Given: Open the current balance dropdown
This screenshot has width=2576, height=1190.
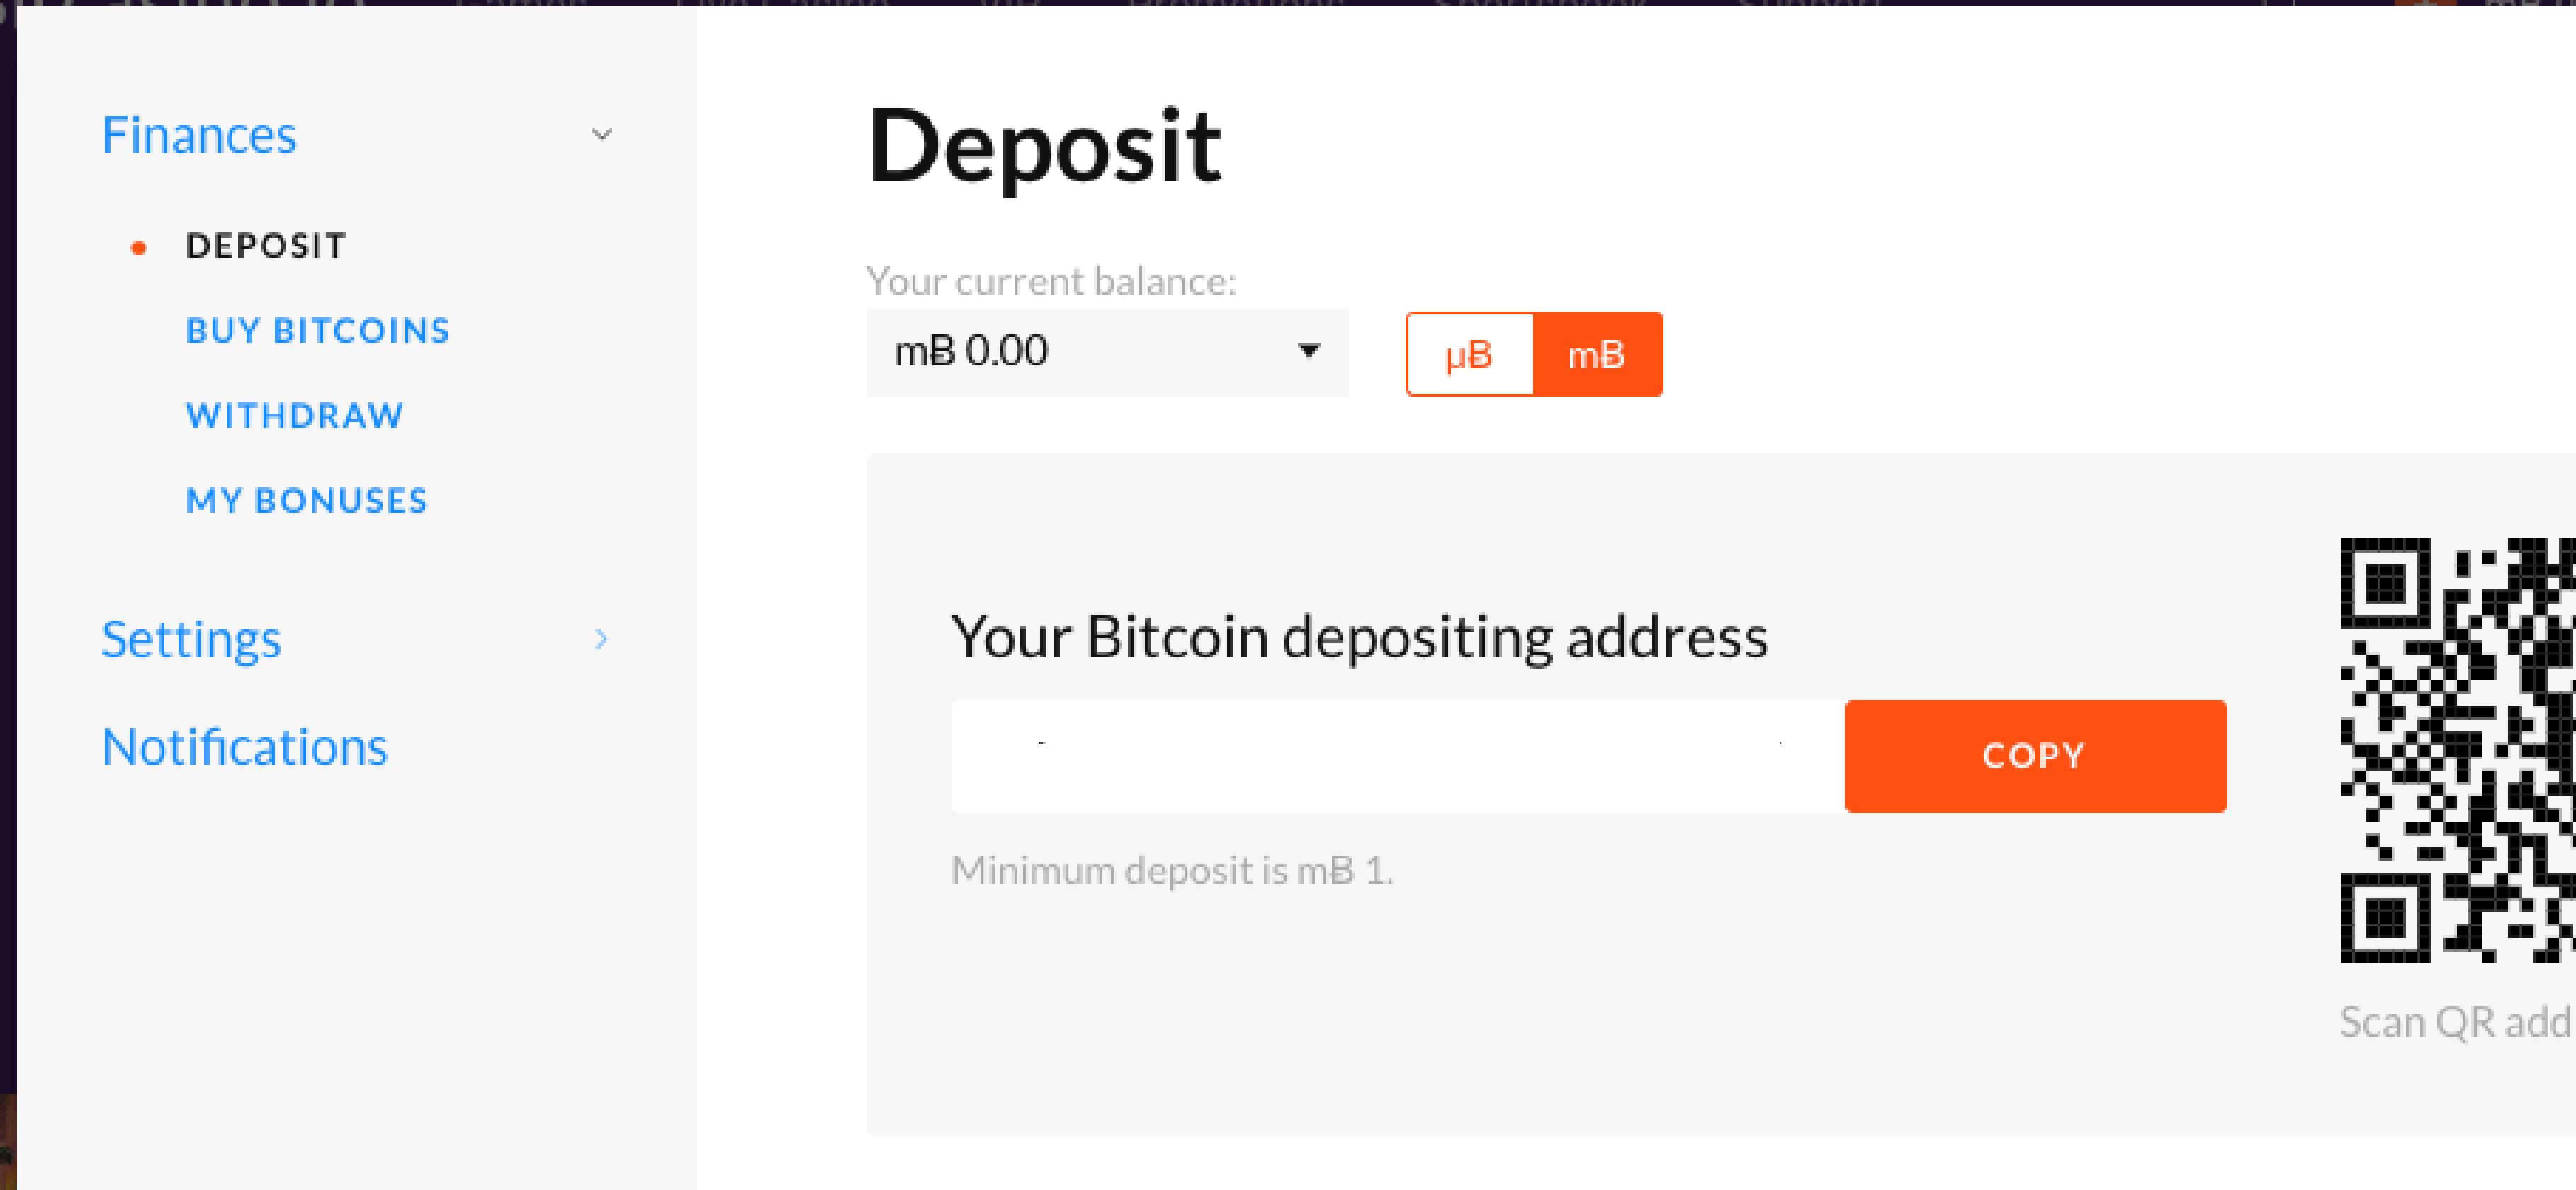Looking at the screenshot, I should pyautogui.click(x=1107, y=352).
